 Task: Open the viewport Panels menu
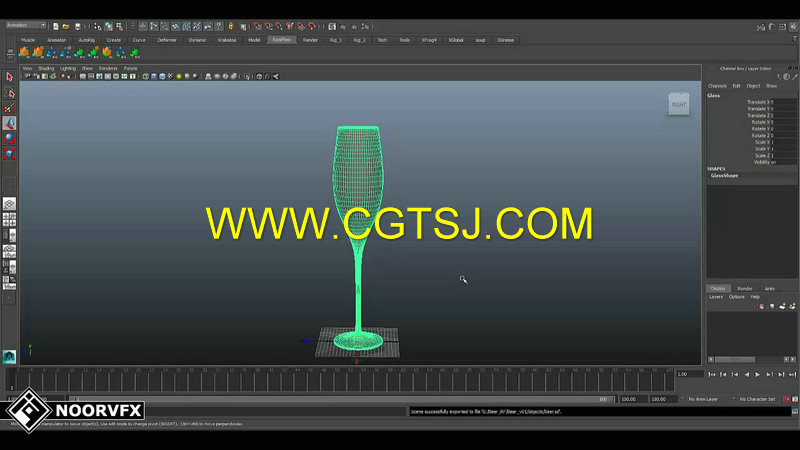point(131,68)
